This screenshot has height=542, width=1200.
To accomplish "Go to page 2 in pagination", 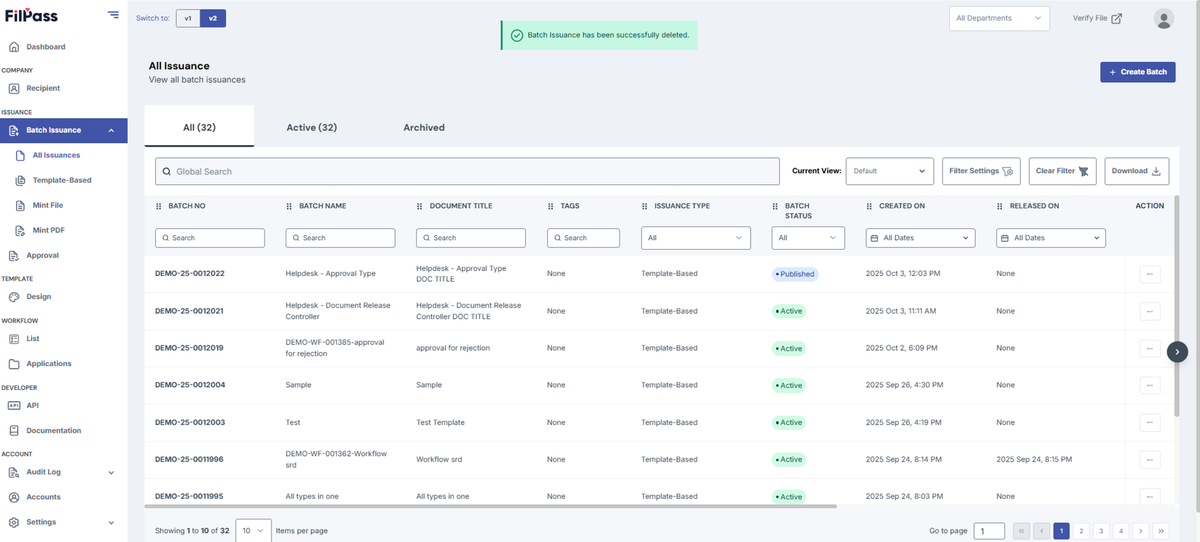I will pyautogui.click(x=1081, y=531).
